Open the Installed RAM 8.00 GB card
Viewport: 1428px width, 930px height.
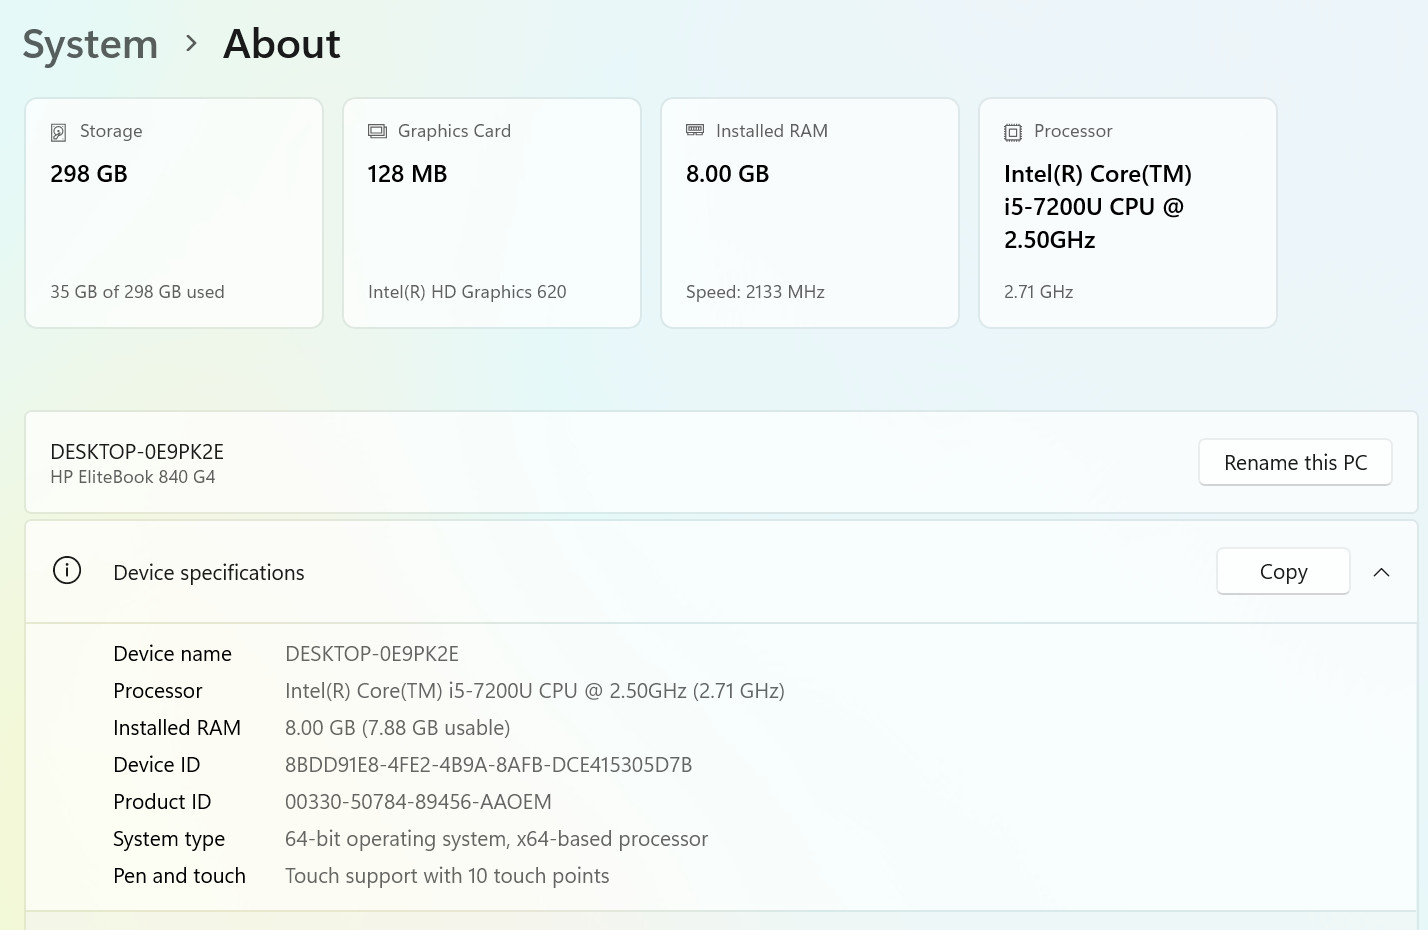(810, 213)
